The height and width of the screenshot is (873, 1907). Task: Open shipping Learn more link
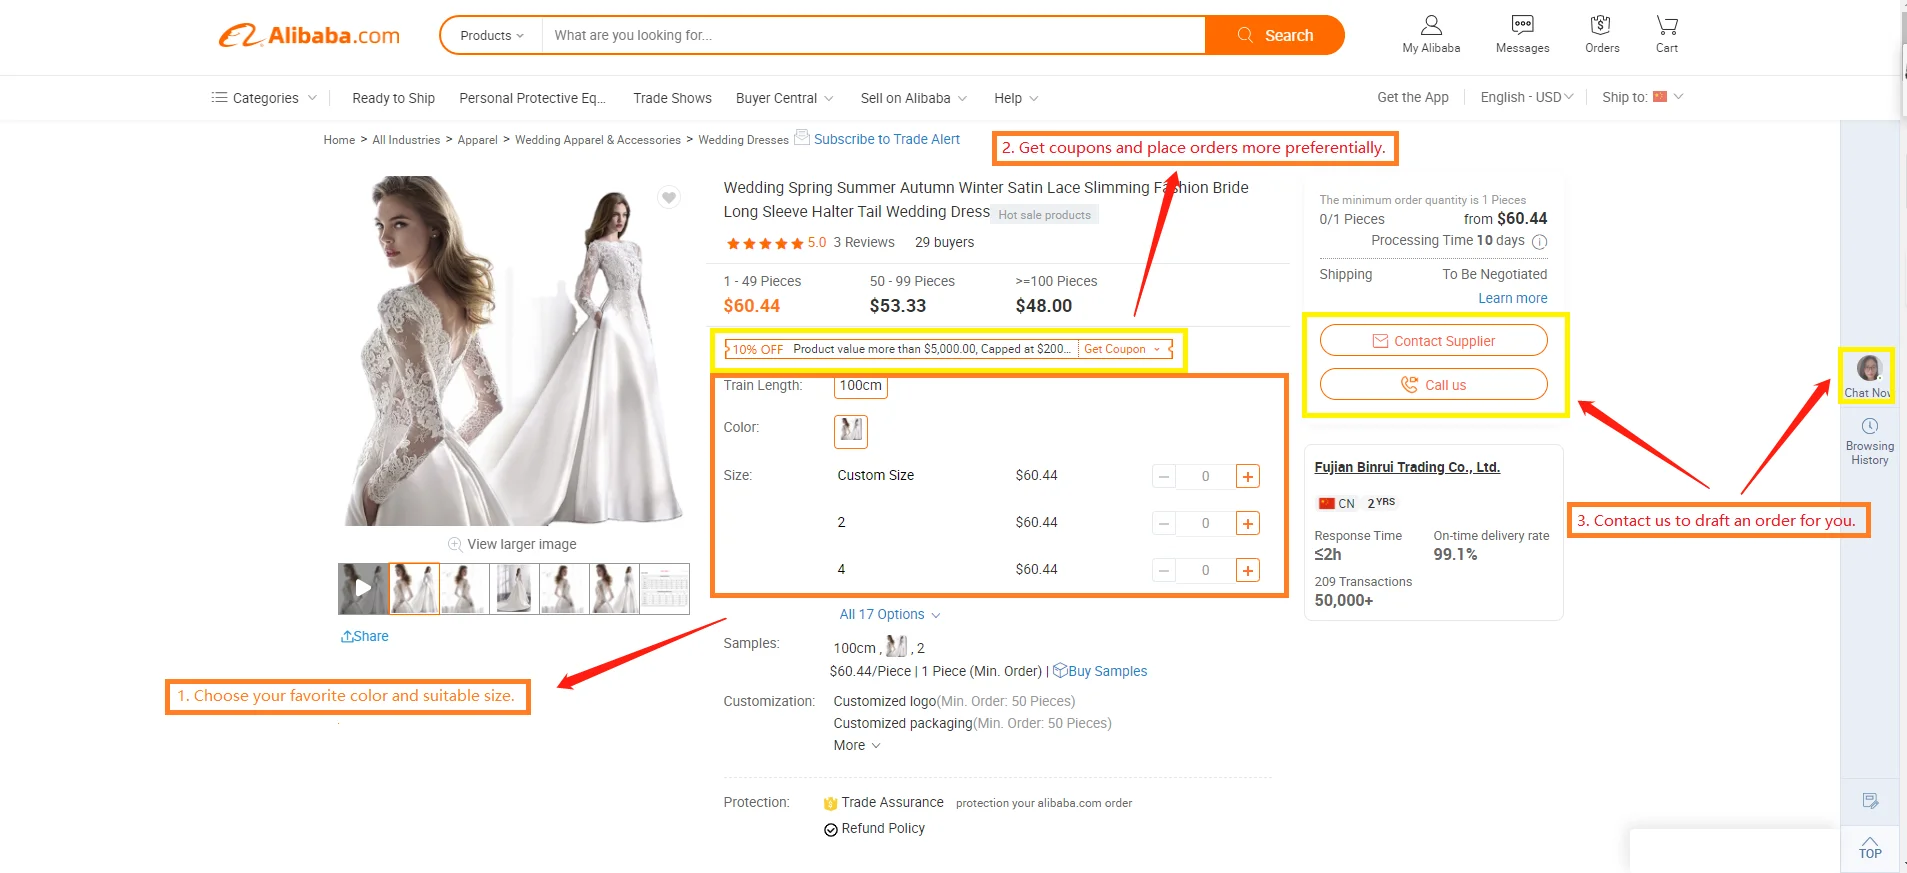(x=1512, y=298)
